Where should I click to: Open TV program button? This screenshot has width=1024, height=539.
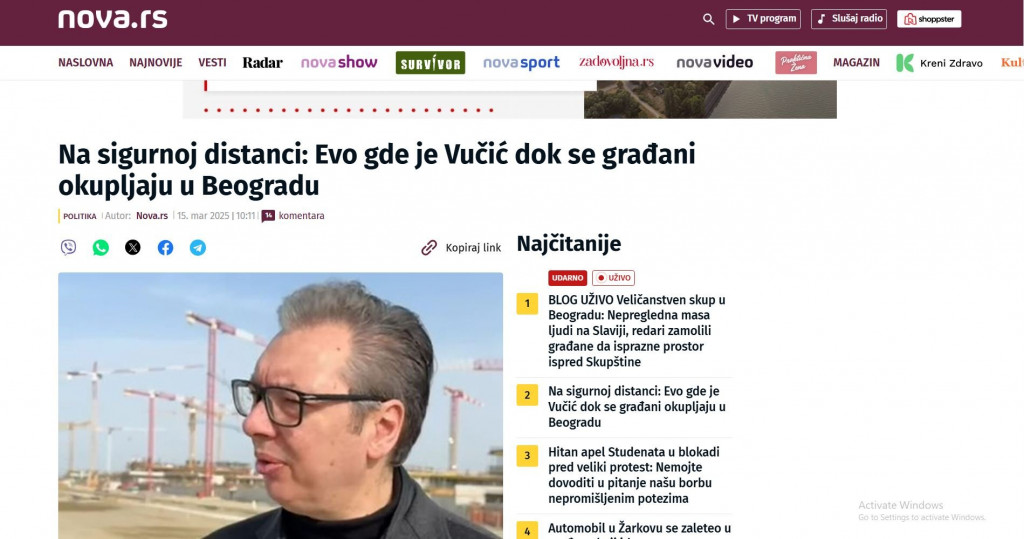[763, 19]
